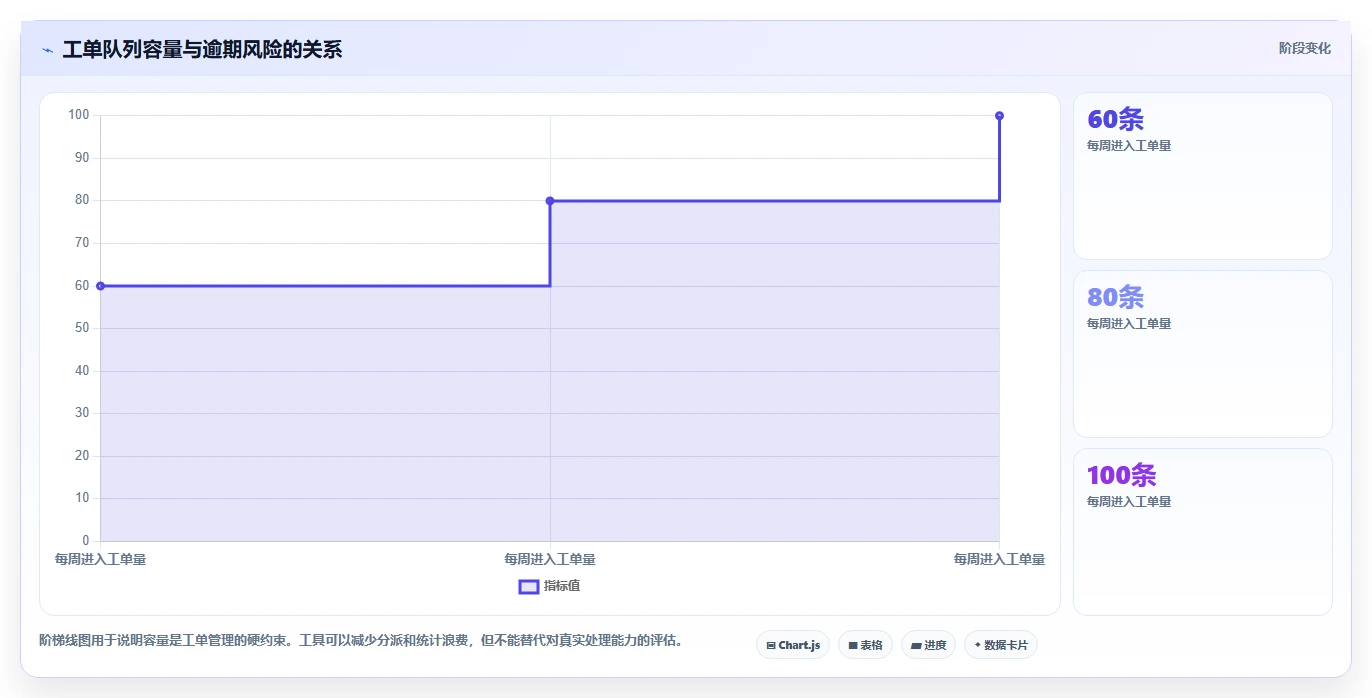Image resolution: width=1372 pixels, height=698 pixels.
Task: Click the y-axis tick label 0
Action: tap(86, 541)
